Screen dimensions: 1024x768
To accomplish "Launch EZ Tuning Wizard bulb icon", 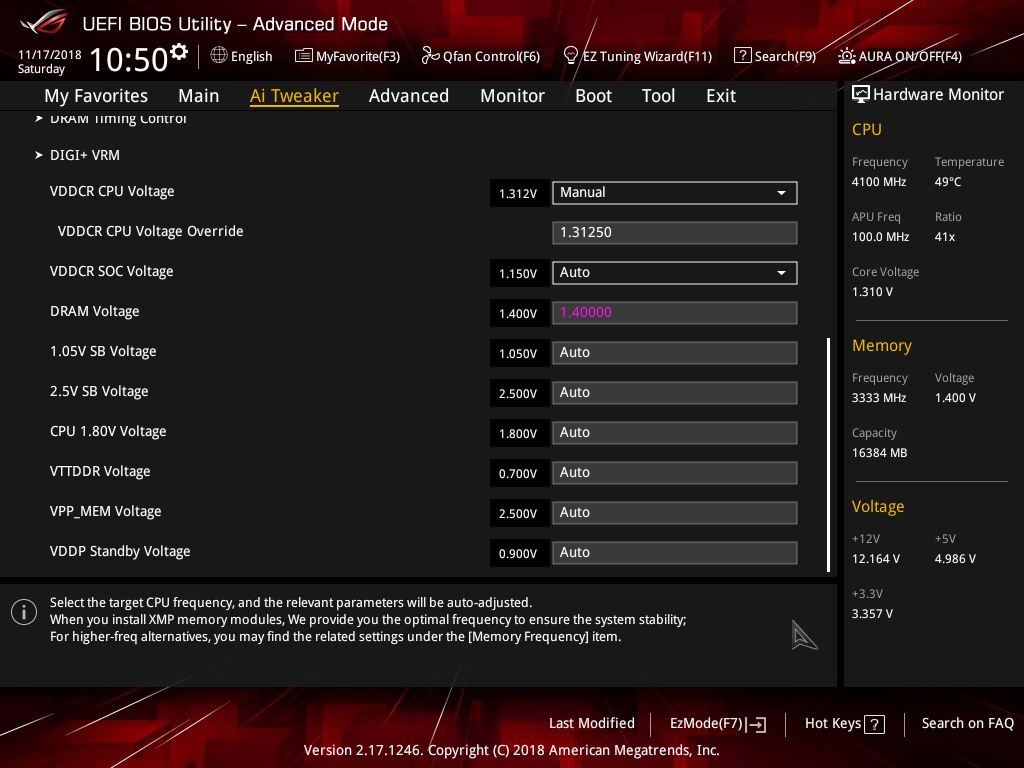I will (x=570, y=56).
